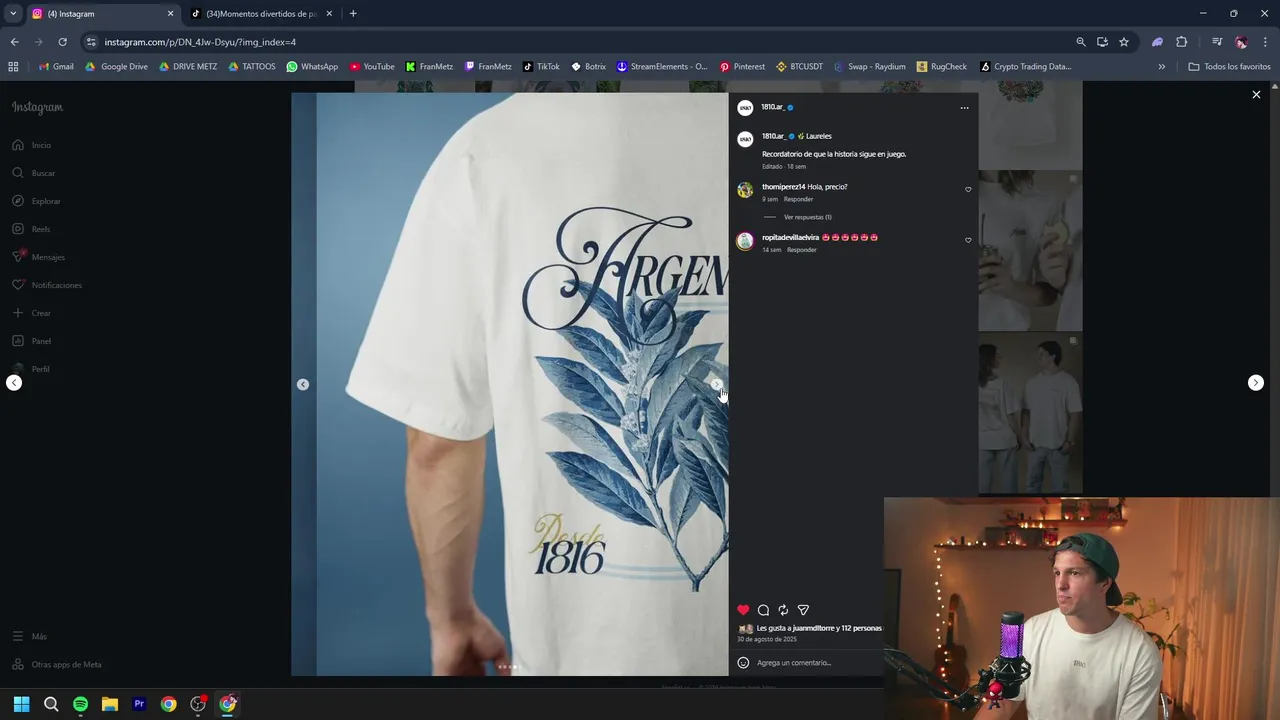Reply to ropitadevillaelvira via Responder
Viewport: 1280px width, 720px height.
pyautogui.click(x=802, y=250)
